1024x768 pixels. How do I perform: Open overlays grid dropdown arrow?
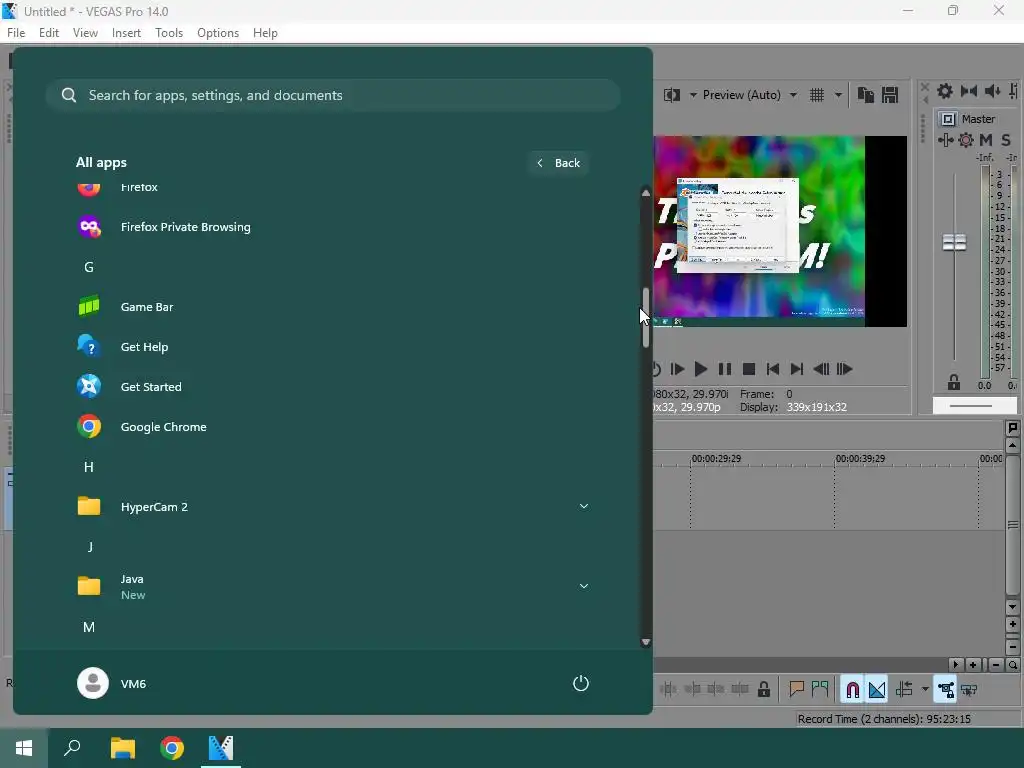(838, 95)
